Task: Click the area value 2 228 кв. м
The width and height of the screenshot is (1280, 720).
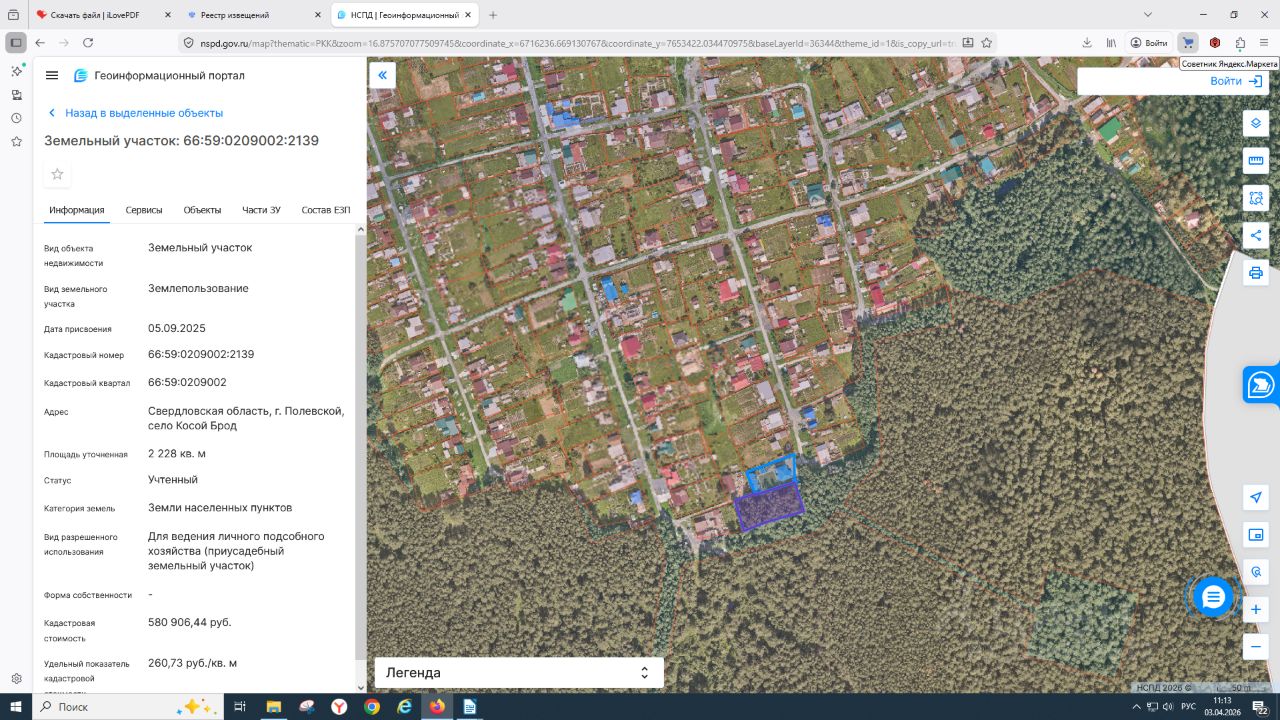Action: coord(177,453)
